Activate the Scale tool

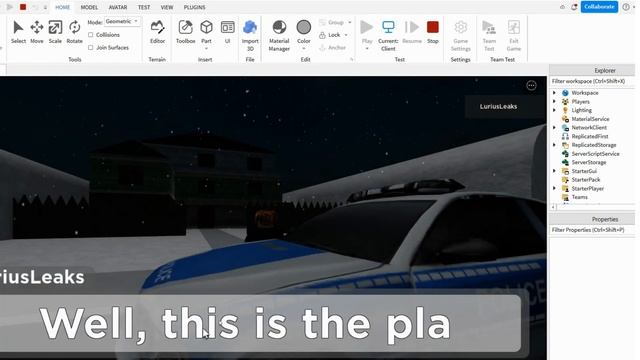[55, 32]
